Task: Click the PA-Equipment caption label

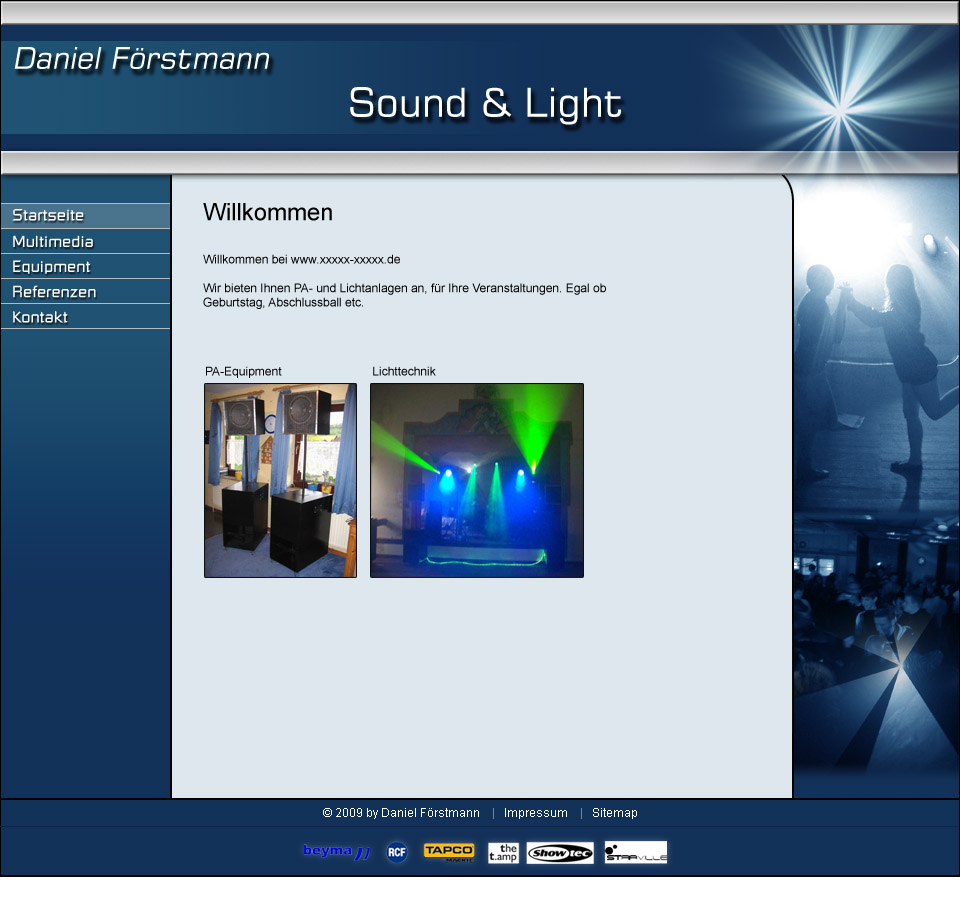Action: 243,371
